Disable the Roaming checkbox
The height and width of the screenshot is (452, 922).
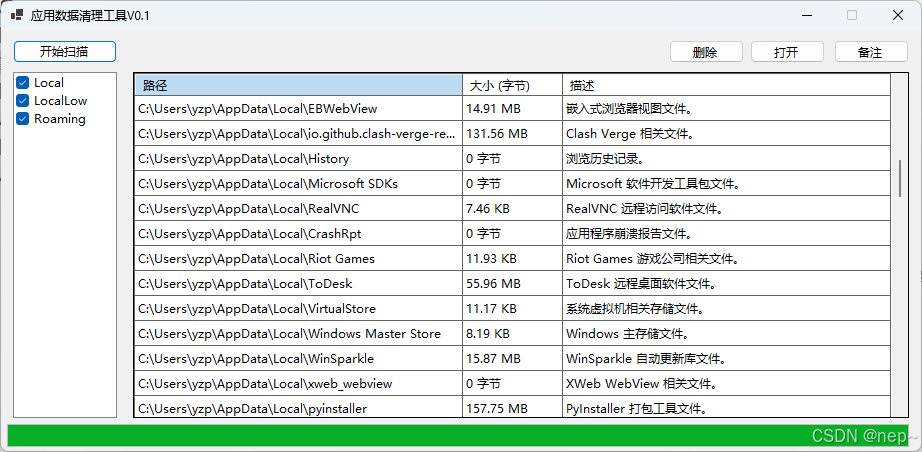tap(22, 119)
